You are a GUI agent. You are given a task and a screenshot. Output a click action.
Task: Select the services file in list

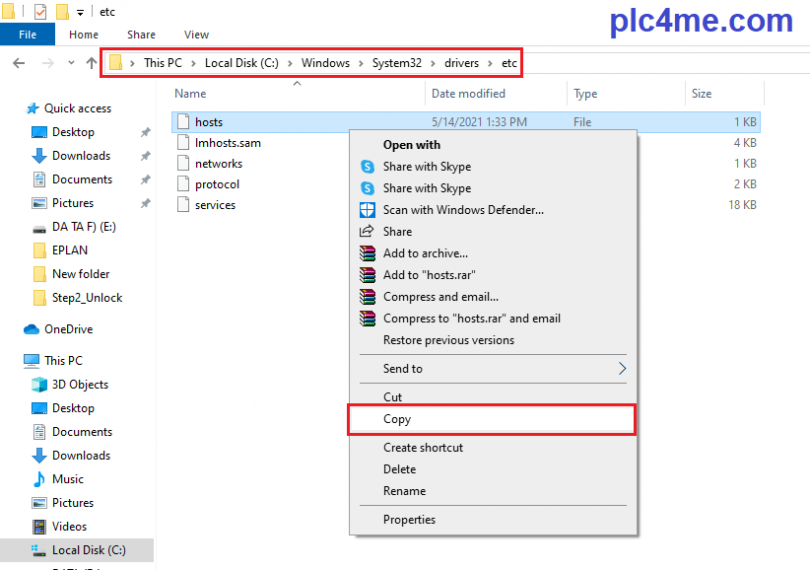coord(215,205)
